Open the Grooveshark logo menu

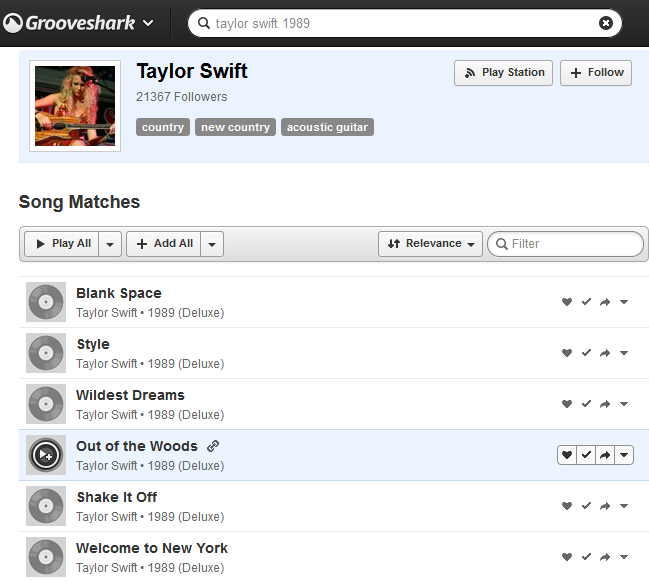79,23
